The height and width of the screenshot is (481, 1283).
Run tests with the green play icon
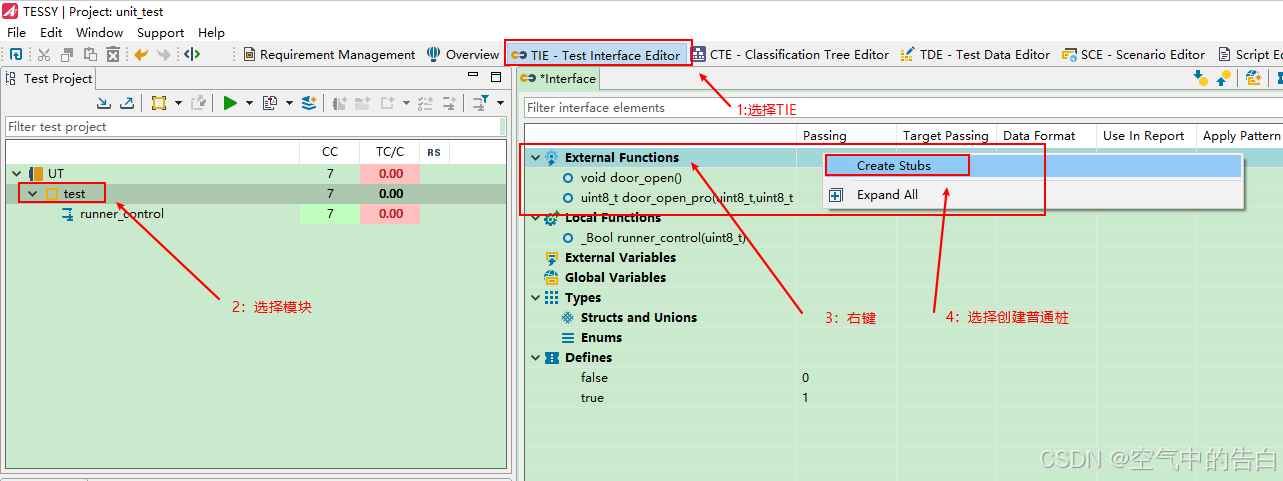pos(230,102)
